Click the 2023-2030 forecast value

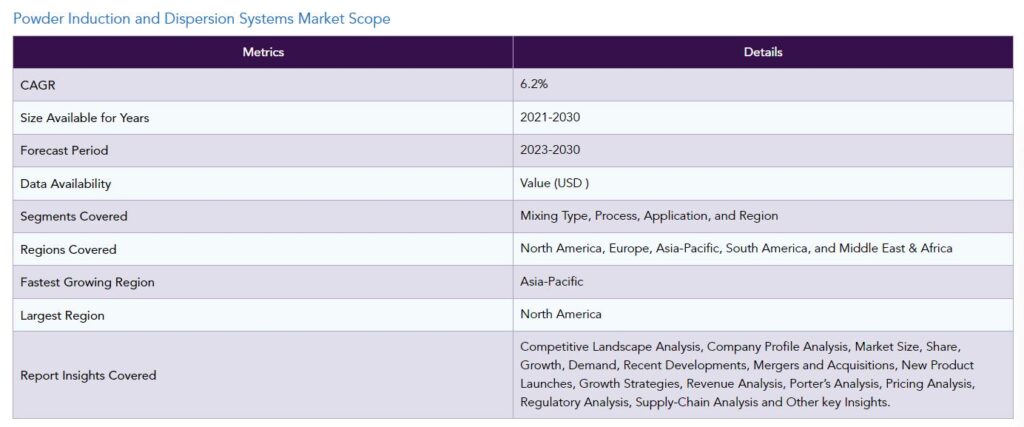coord(550,150)
